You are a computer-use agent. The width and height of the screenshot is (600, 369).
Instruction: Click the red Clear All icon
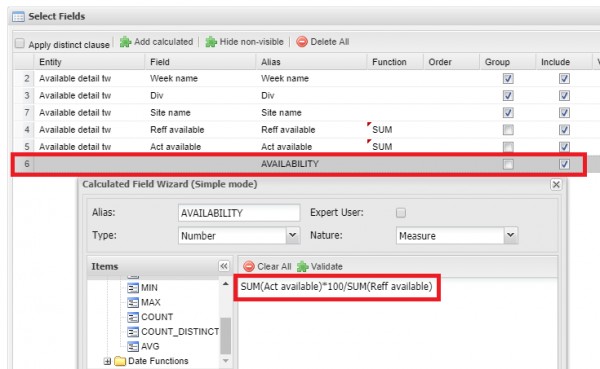(x=249, y=266)
